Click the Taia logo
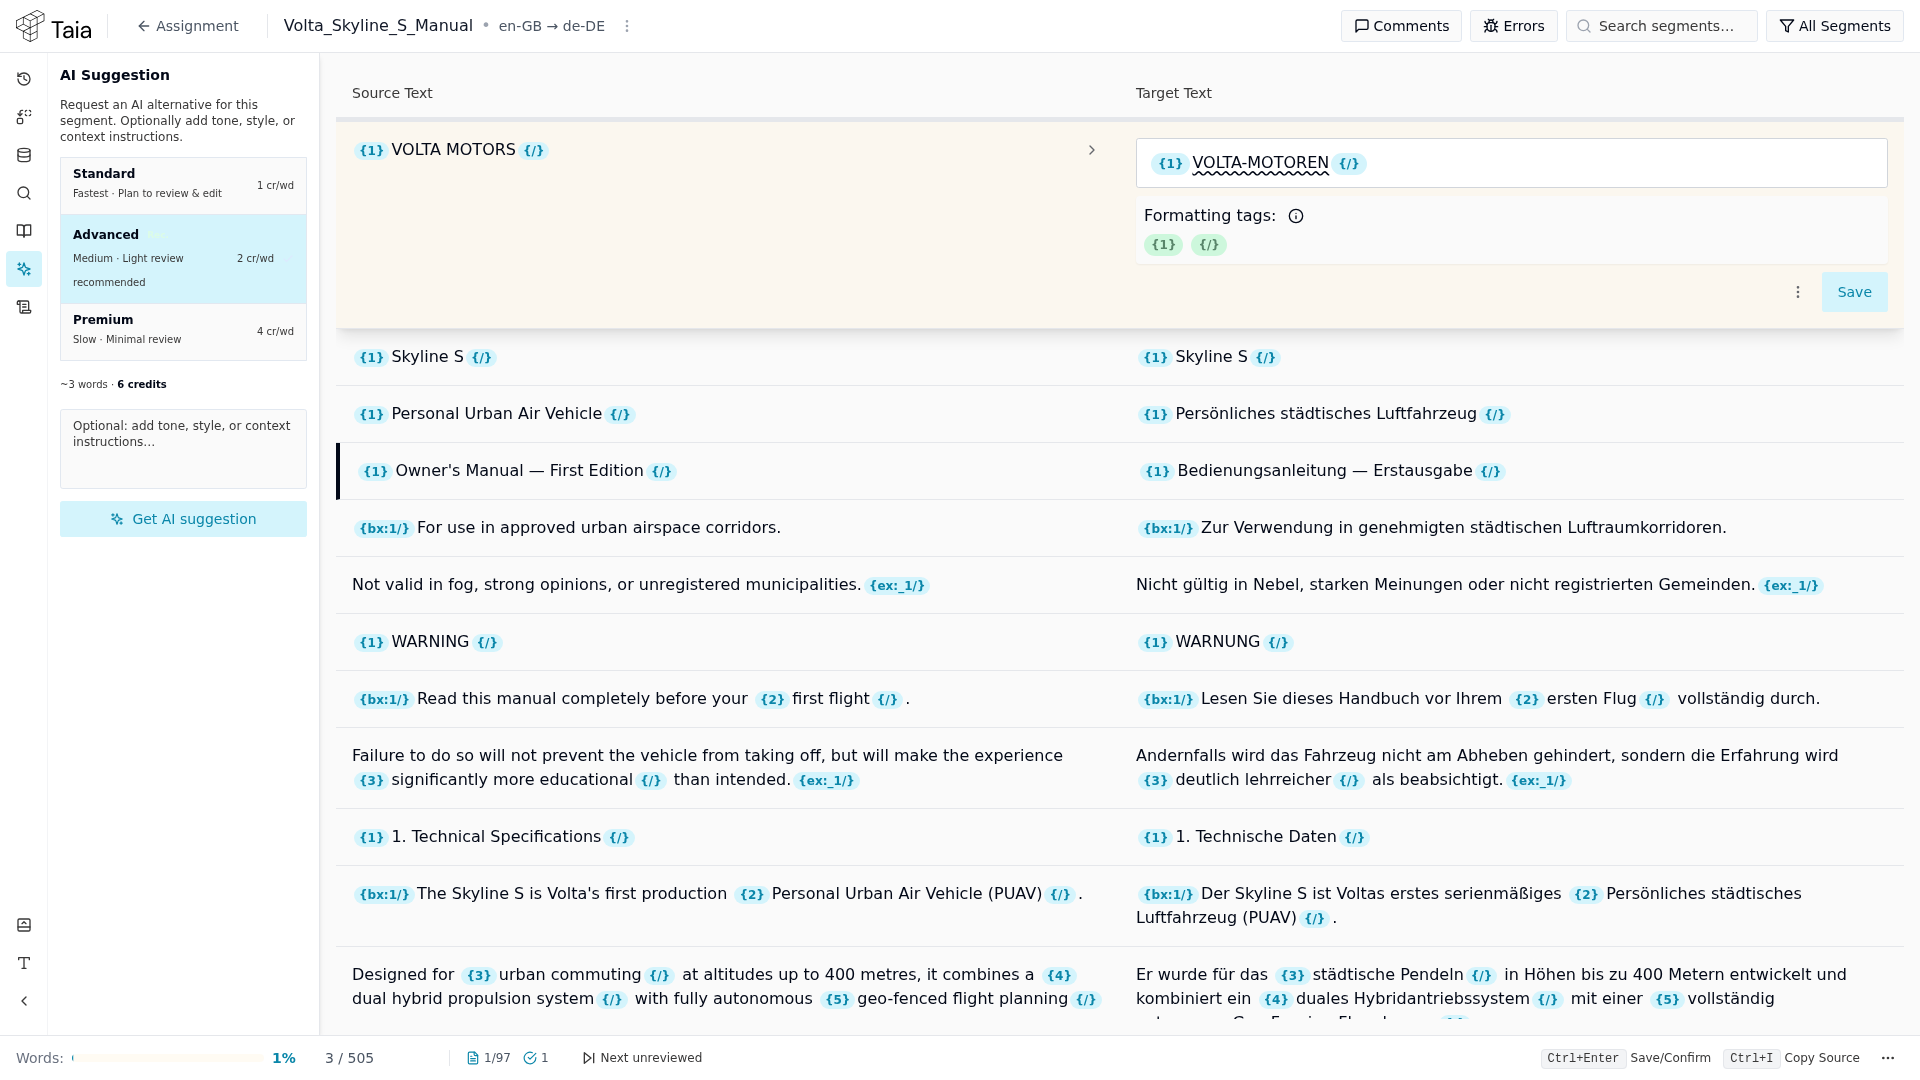1920x1080 pixels. pyautogui.click(x=54, y=27)
